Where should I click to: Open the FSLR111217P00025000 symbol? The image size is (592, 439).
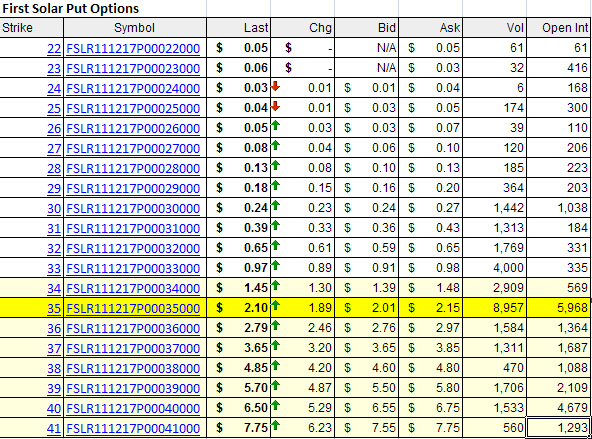coord(133,109)
